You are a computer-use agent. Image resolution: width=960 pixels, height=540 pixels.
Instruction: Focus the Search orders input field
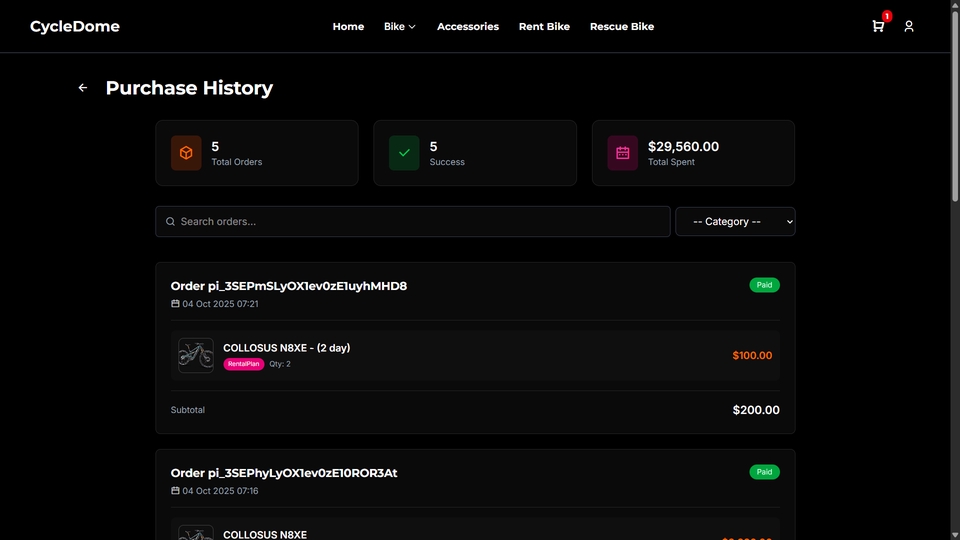click(x=420, y=222)
